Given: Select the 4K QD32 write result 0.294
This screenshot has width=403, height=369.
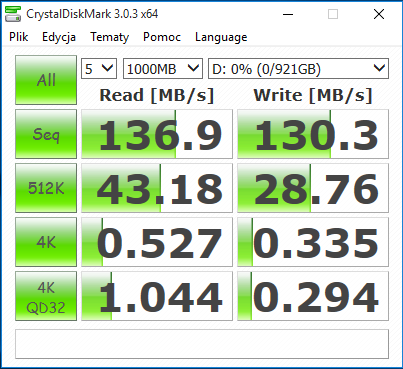Looking at the screenshot, I should 313,296.
